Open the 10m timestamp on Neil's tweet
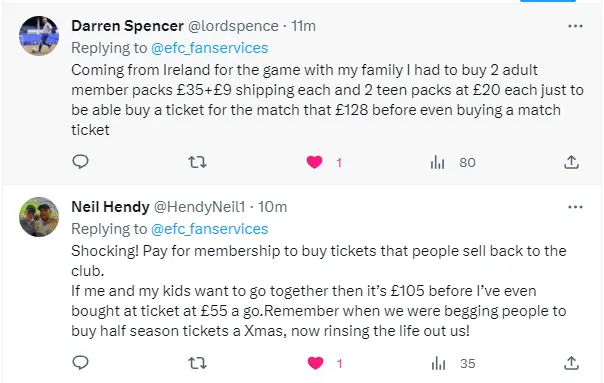The image size is (604, 383). pyautogui.click(x=272, y=207)
